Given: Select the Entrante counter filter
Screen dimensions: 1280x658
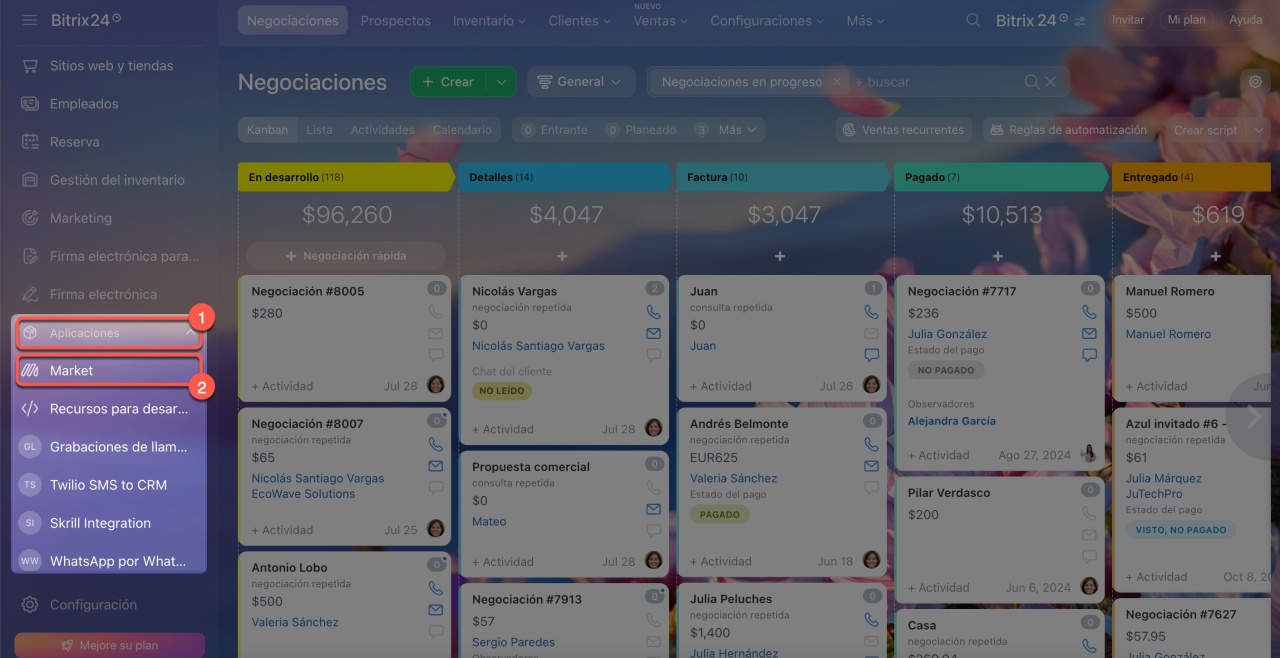Looking at the screenshot, I should pos(553,130).
